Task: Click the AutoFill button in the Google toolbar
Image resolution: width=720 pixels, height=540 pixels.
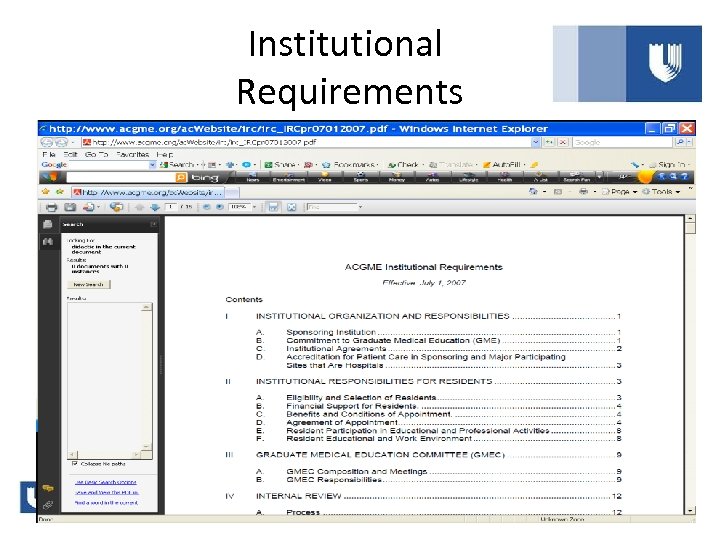Action: (x=501, y=165)
